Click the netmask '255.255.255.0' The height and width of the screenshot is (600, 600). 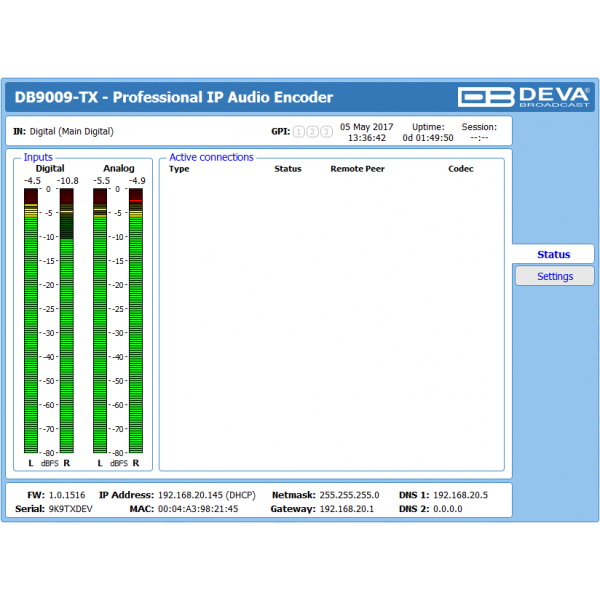[349, 495]
